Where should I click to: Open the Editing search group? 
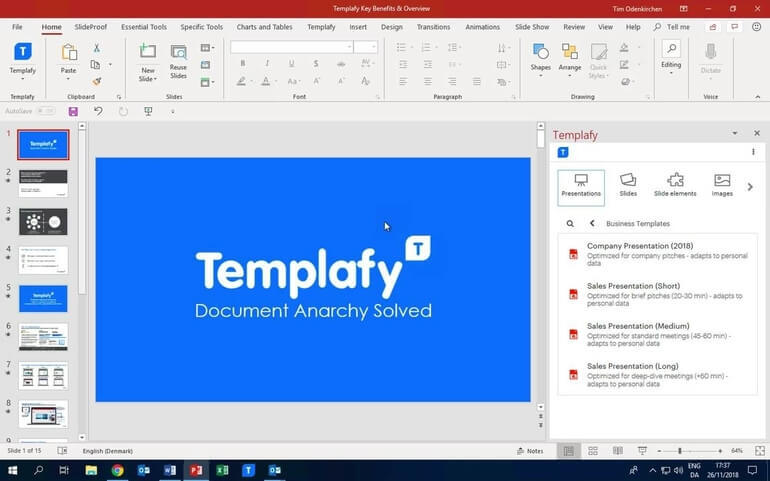point(671,57)
